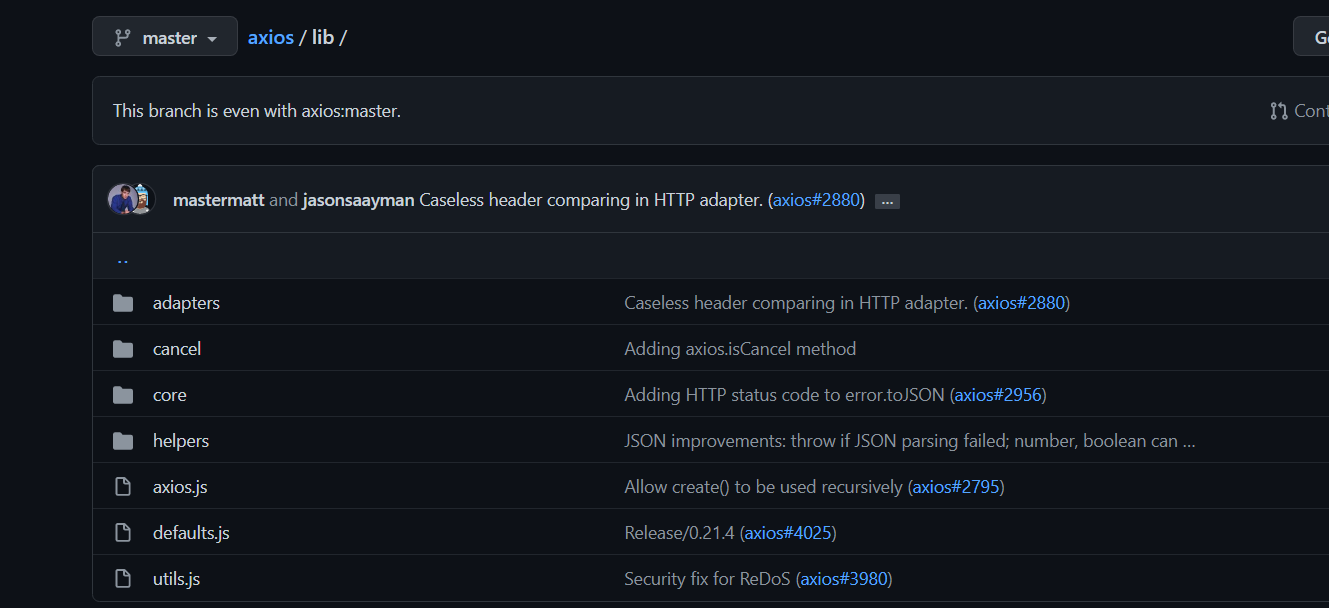Image resolution: width=1329 pixels, height=608 pixels.
Task: Click the core folder icon
Action: [123, 395]
